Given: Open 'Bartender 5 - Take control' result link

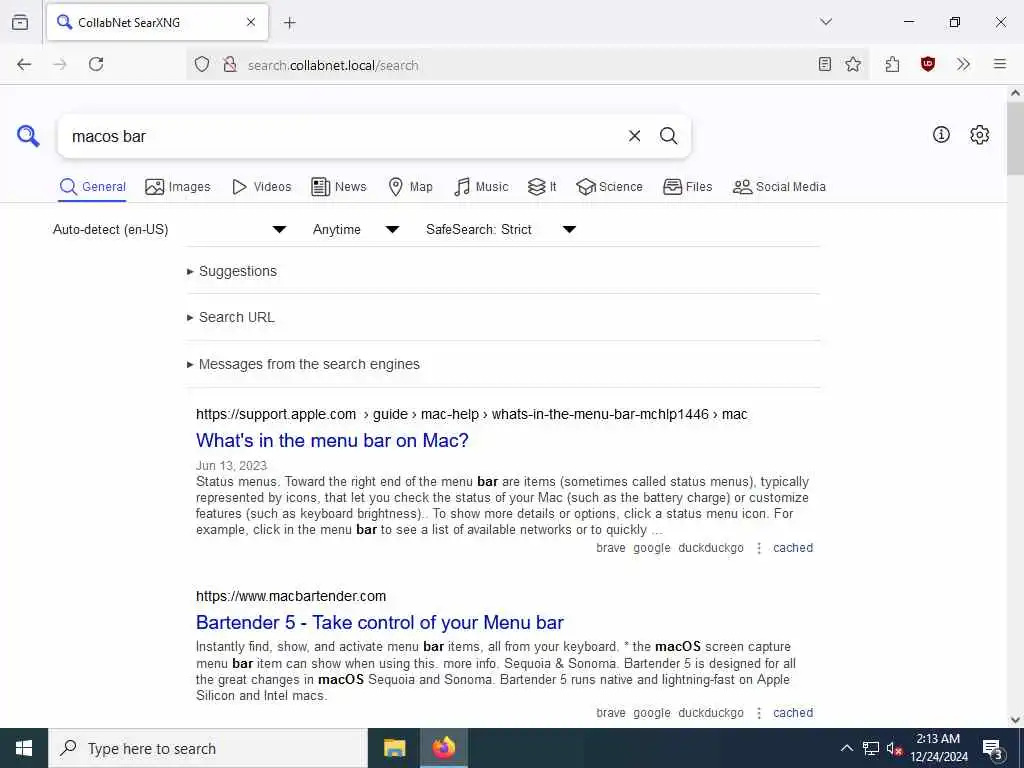Looking at the screenshot, I should (379, 622).
